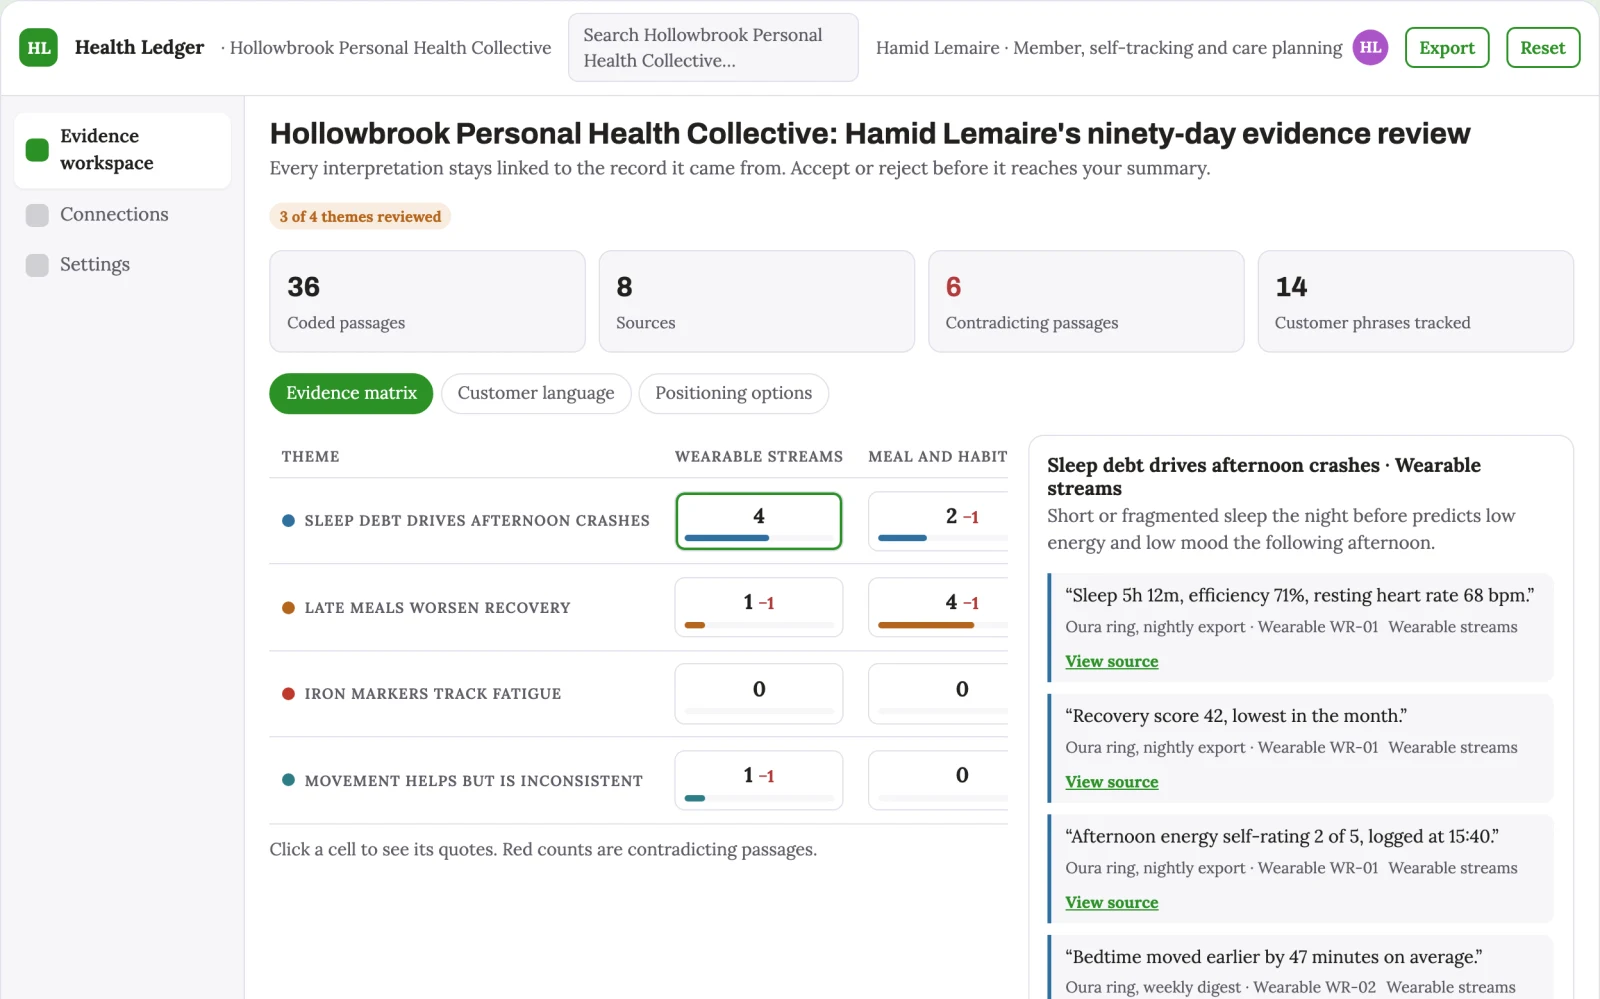Select Late Meals Wearable Streams cell
This screenshot has width=1600, height=999.
pos(759,608)
